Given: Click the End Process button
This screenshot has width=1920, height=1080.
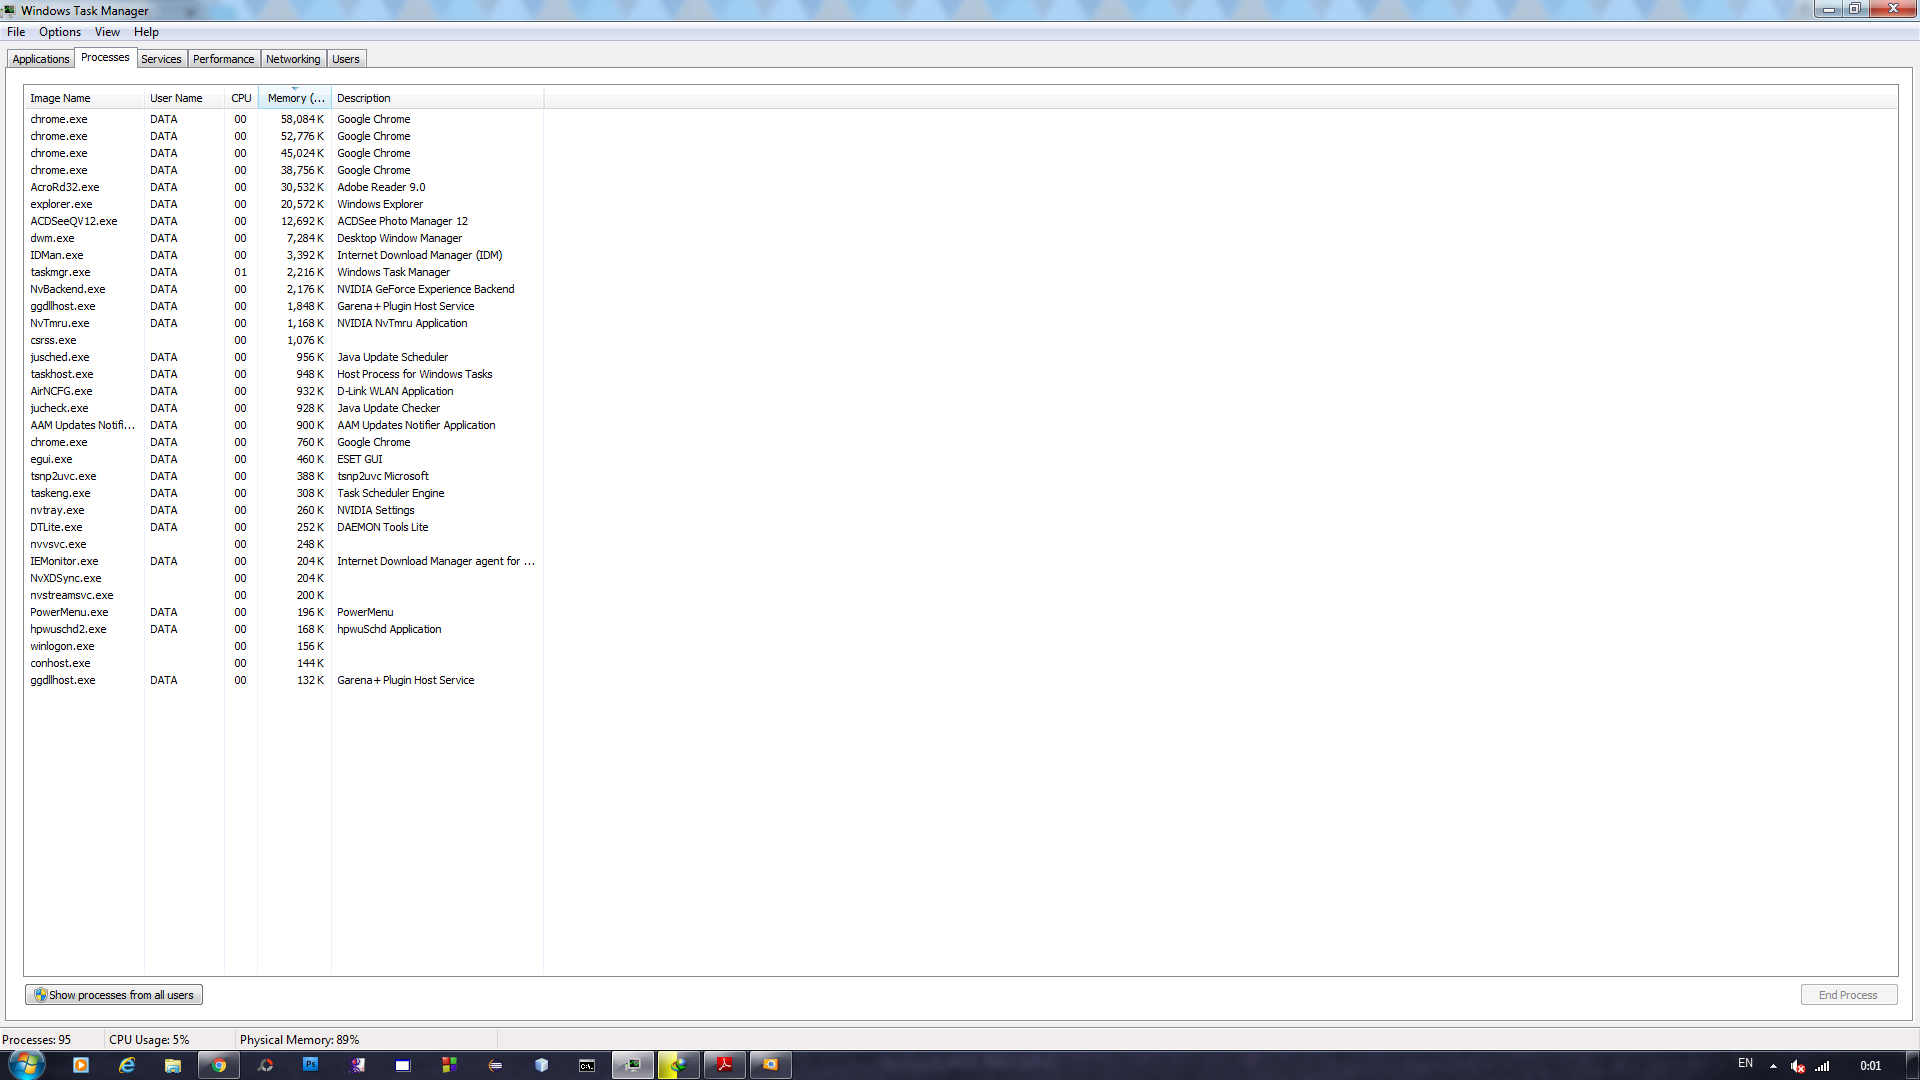Looking at the screenshot, I should (1848, 995).
